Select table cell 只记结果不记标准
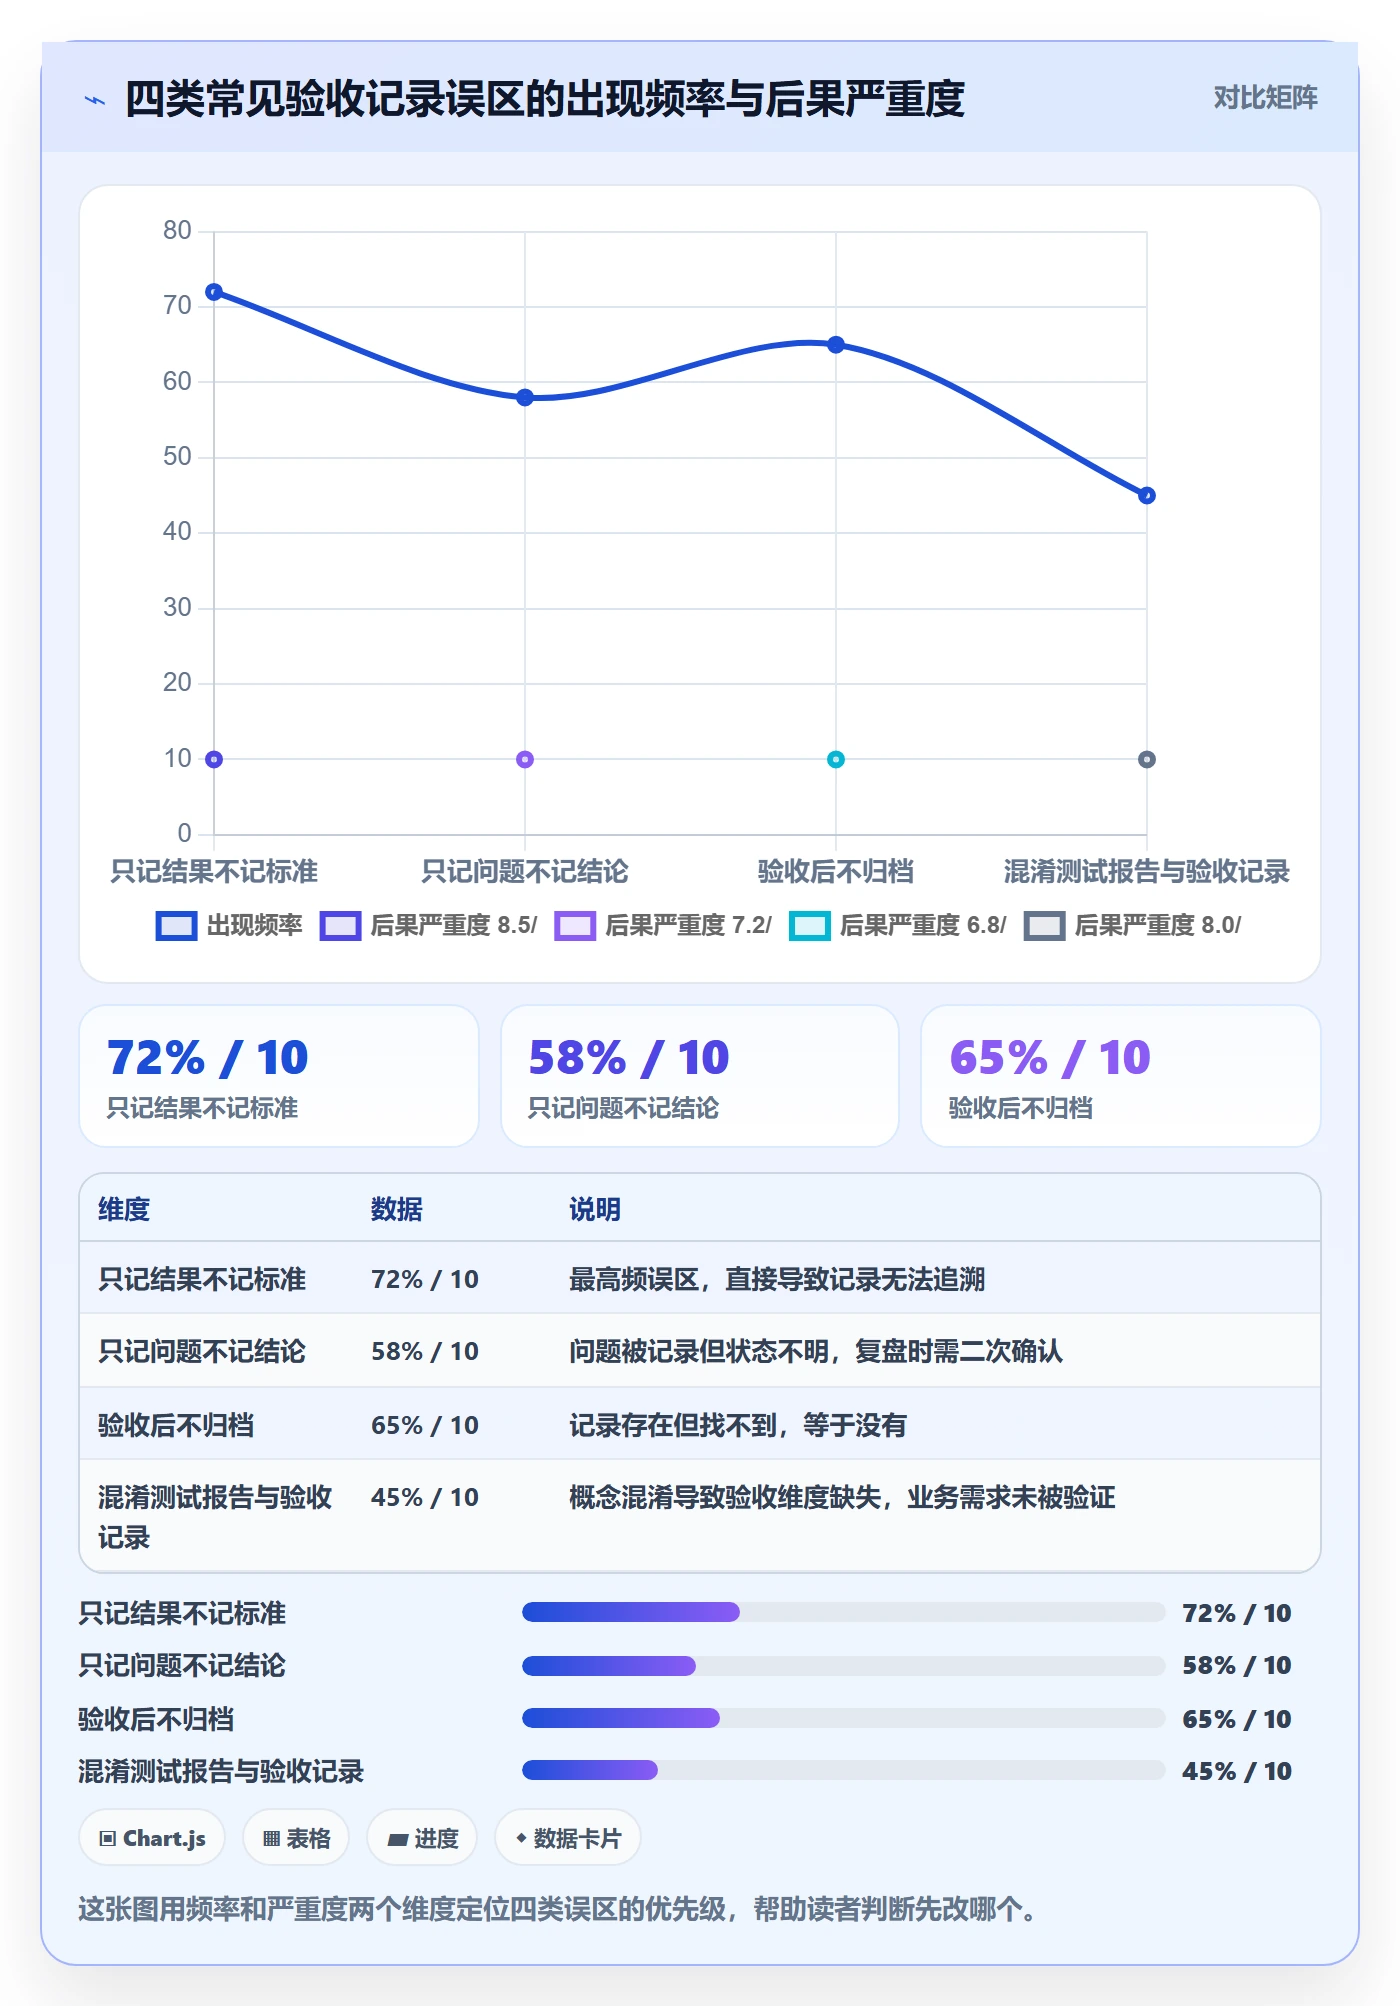1400x2006 pixels. tap(202, 1279)
